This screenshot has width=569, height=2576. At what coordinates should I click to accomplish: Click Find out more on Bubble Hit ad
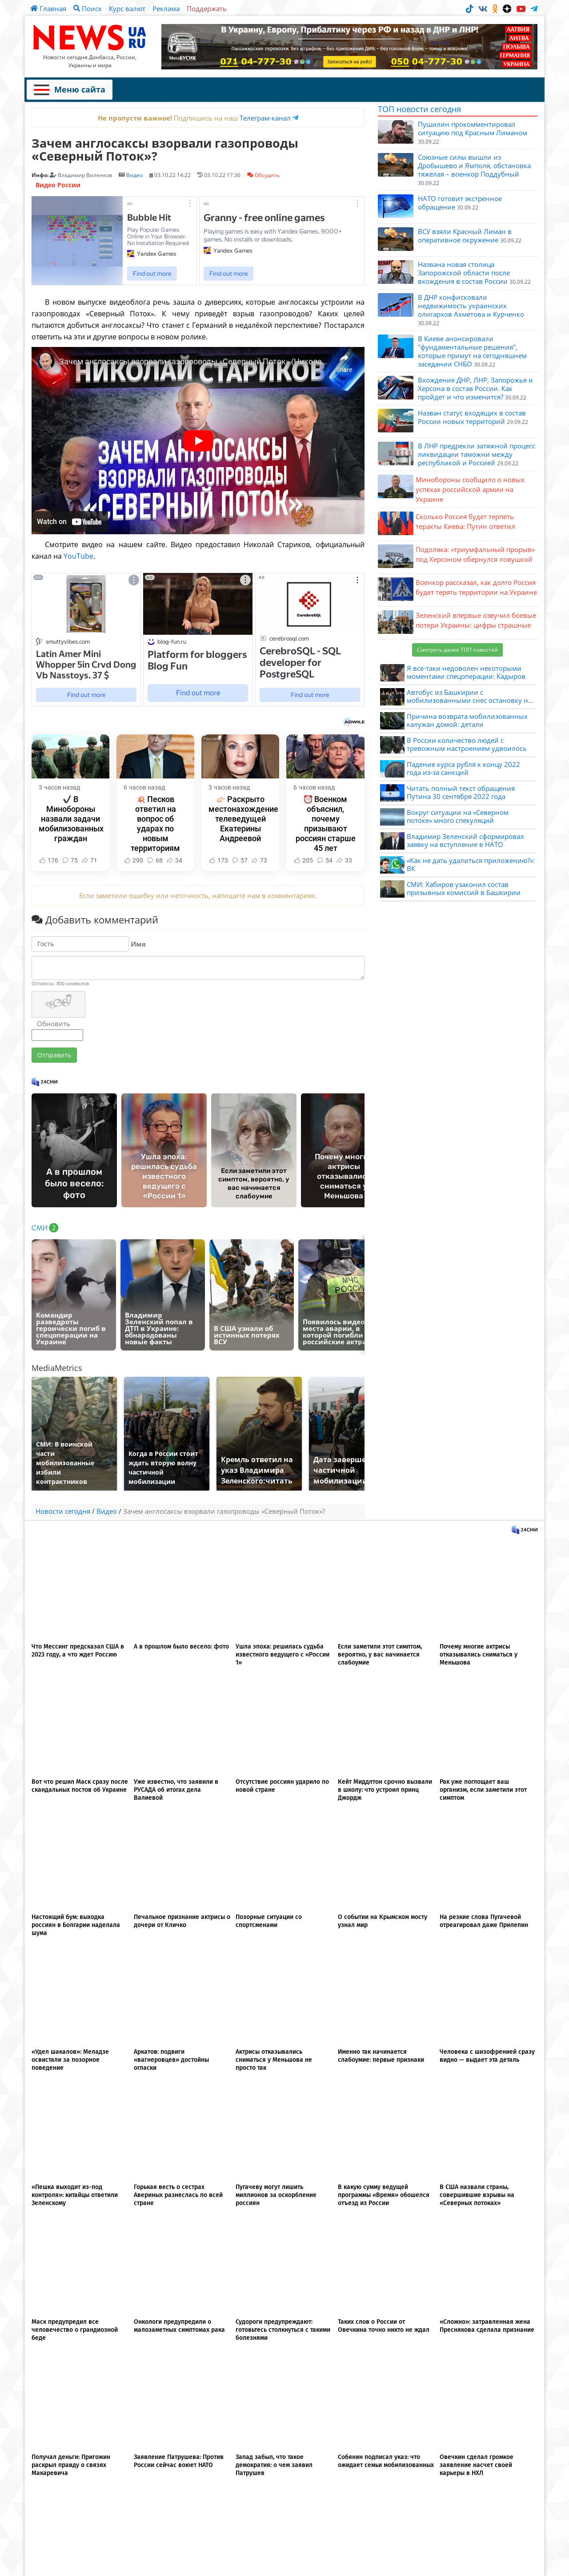[x=152, y=273]
